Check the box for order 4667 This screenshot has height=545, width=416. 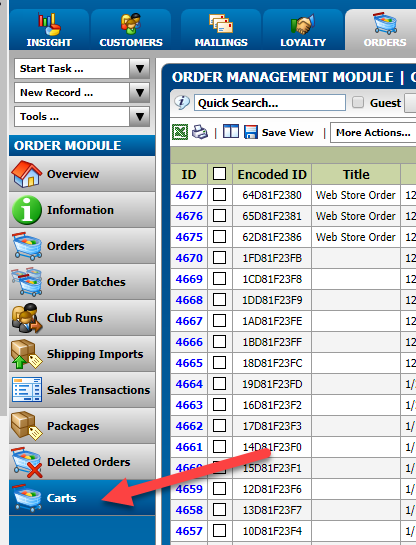[x=219, y=321]
